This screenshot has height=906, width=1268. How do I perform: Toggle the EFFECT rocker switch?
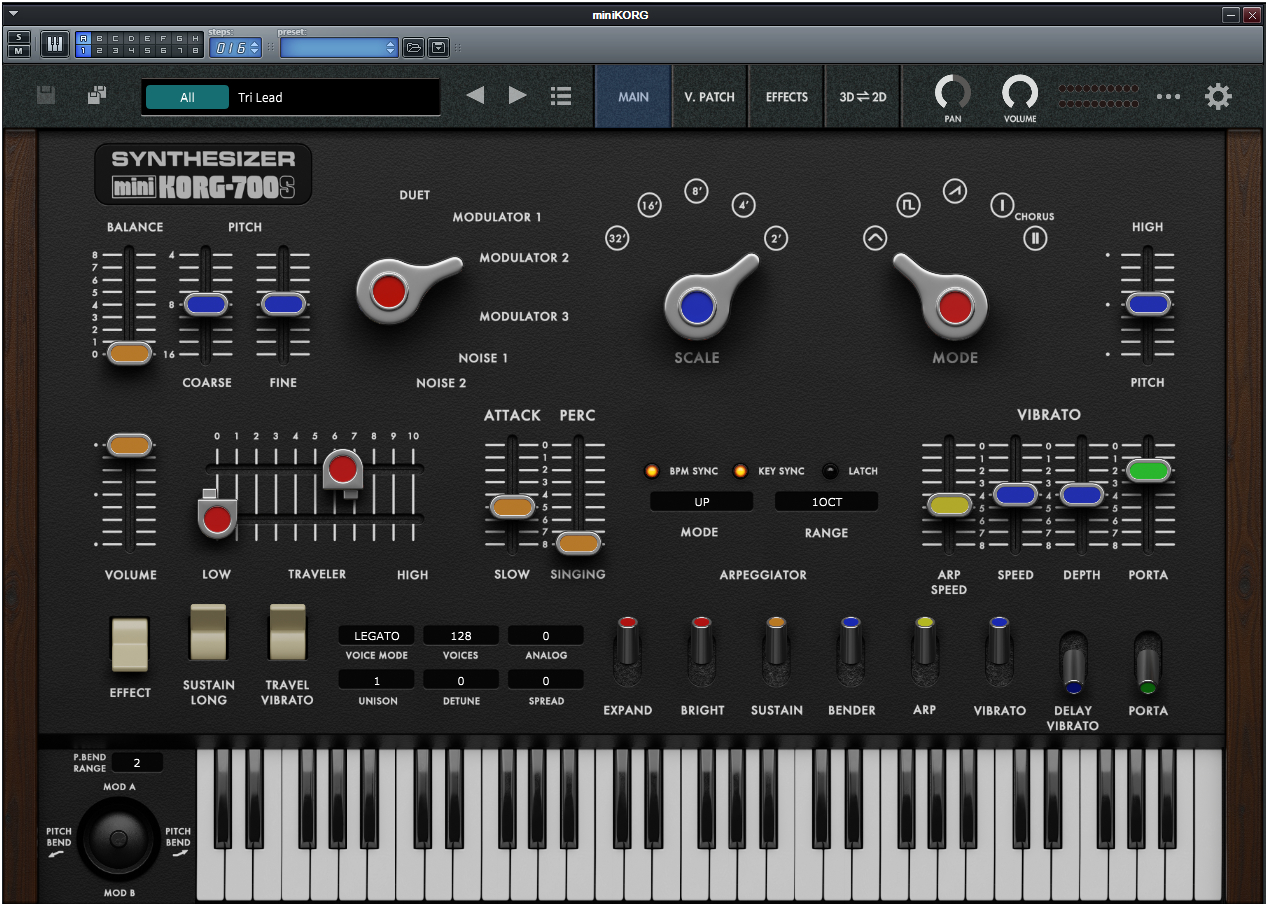(130, 644)
